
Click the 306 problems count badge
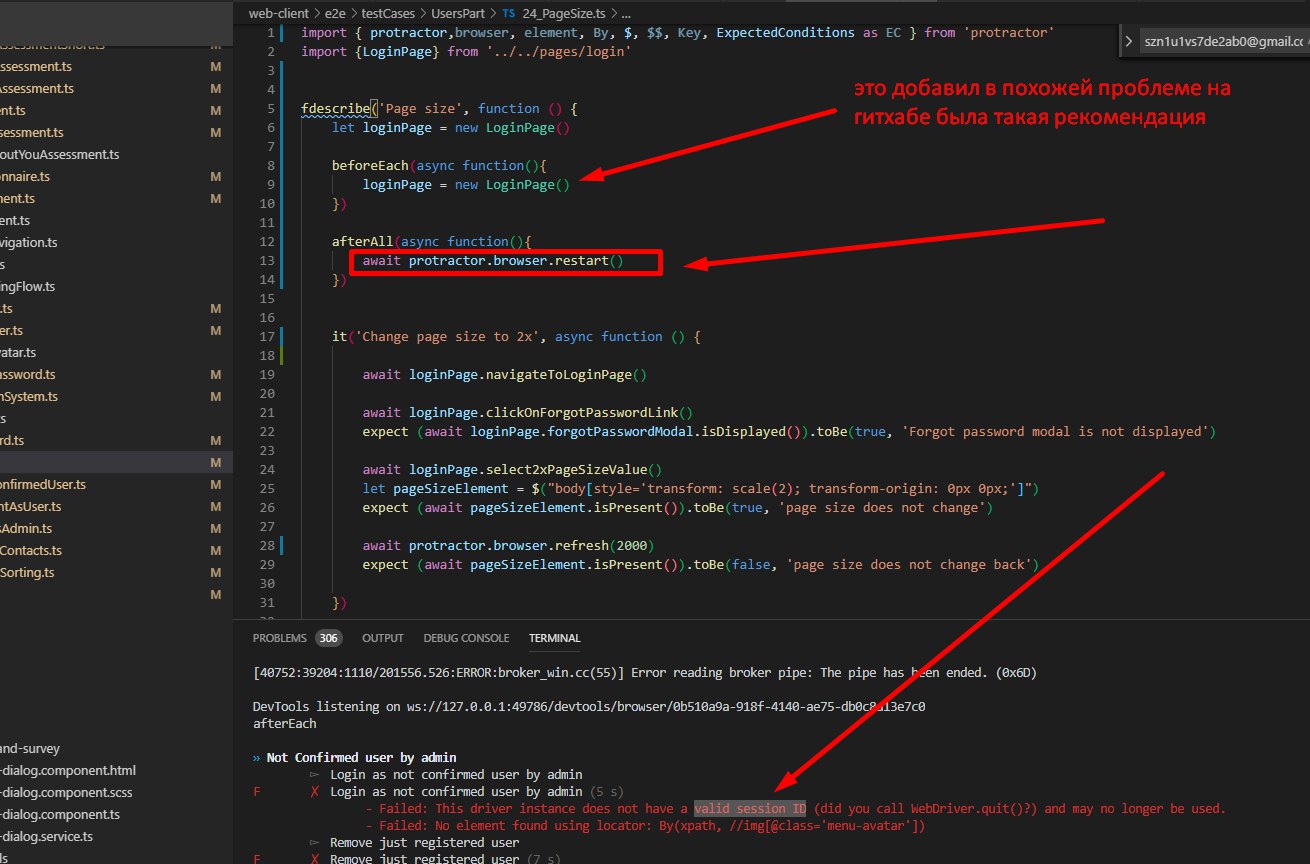coord(328,638)
